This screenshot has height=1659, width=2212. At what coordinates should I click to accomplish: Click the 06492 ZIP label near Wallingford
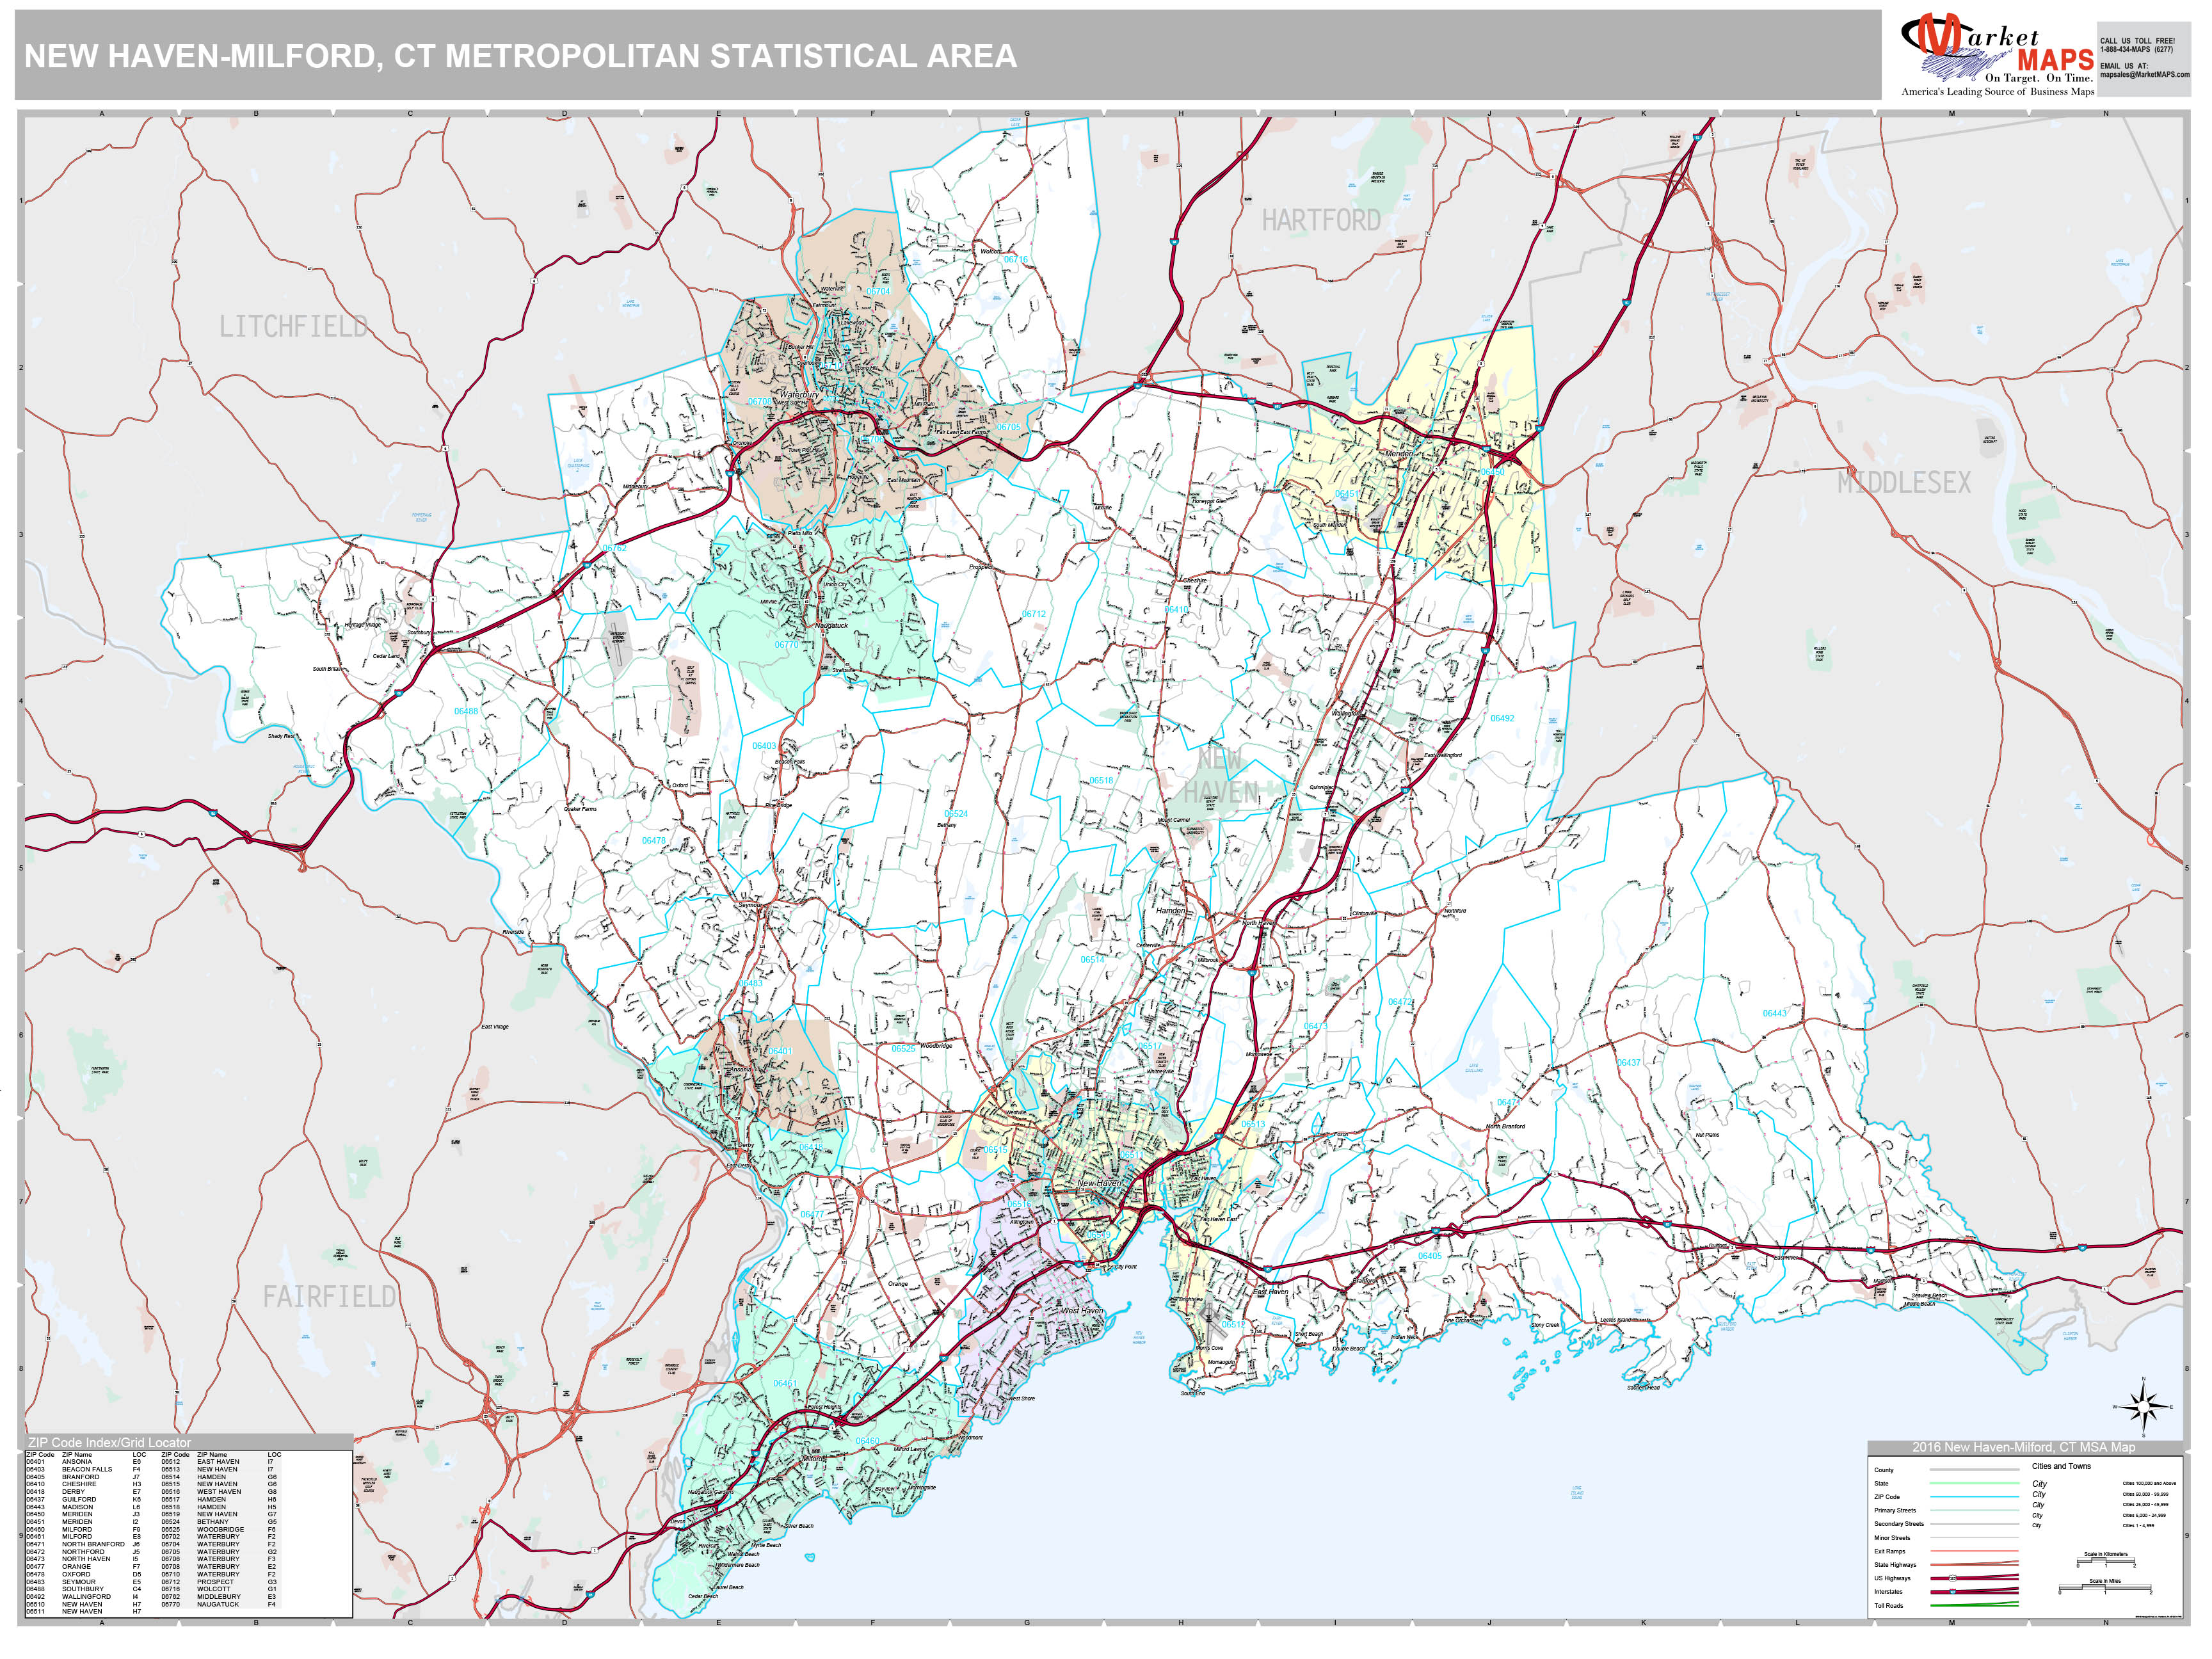tap(1502, 718)
